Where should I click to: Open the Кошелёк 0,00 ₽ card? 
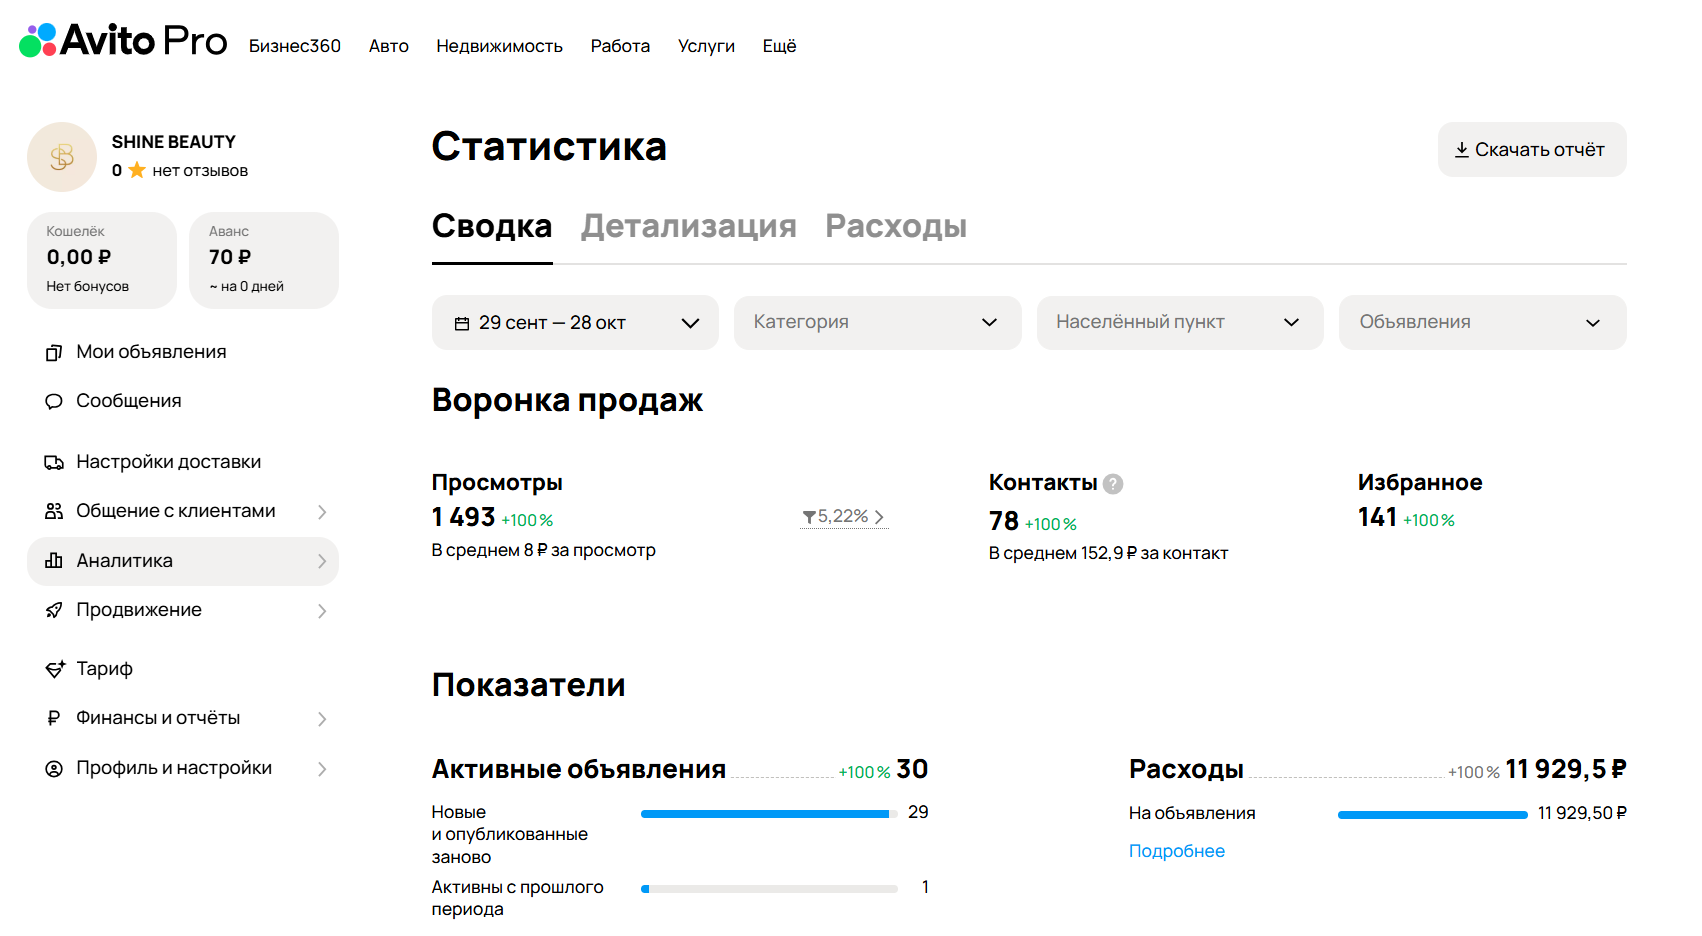102,260
